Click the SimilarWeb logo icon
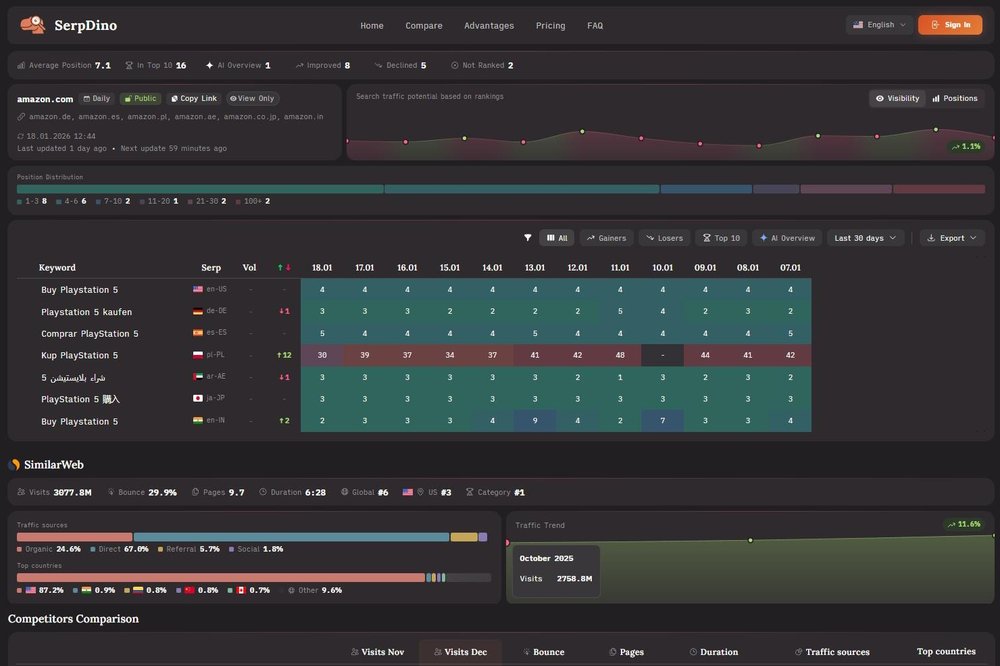This screenshot has width=1000, height=666. coord(14,465)
